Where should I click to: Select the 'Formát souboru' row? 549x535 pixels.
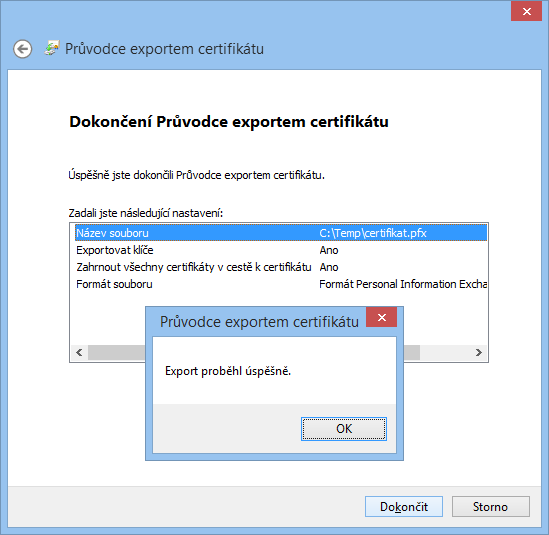pos(281,284)
